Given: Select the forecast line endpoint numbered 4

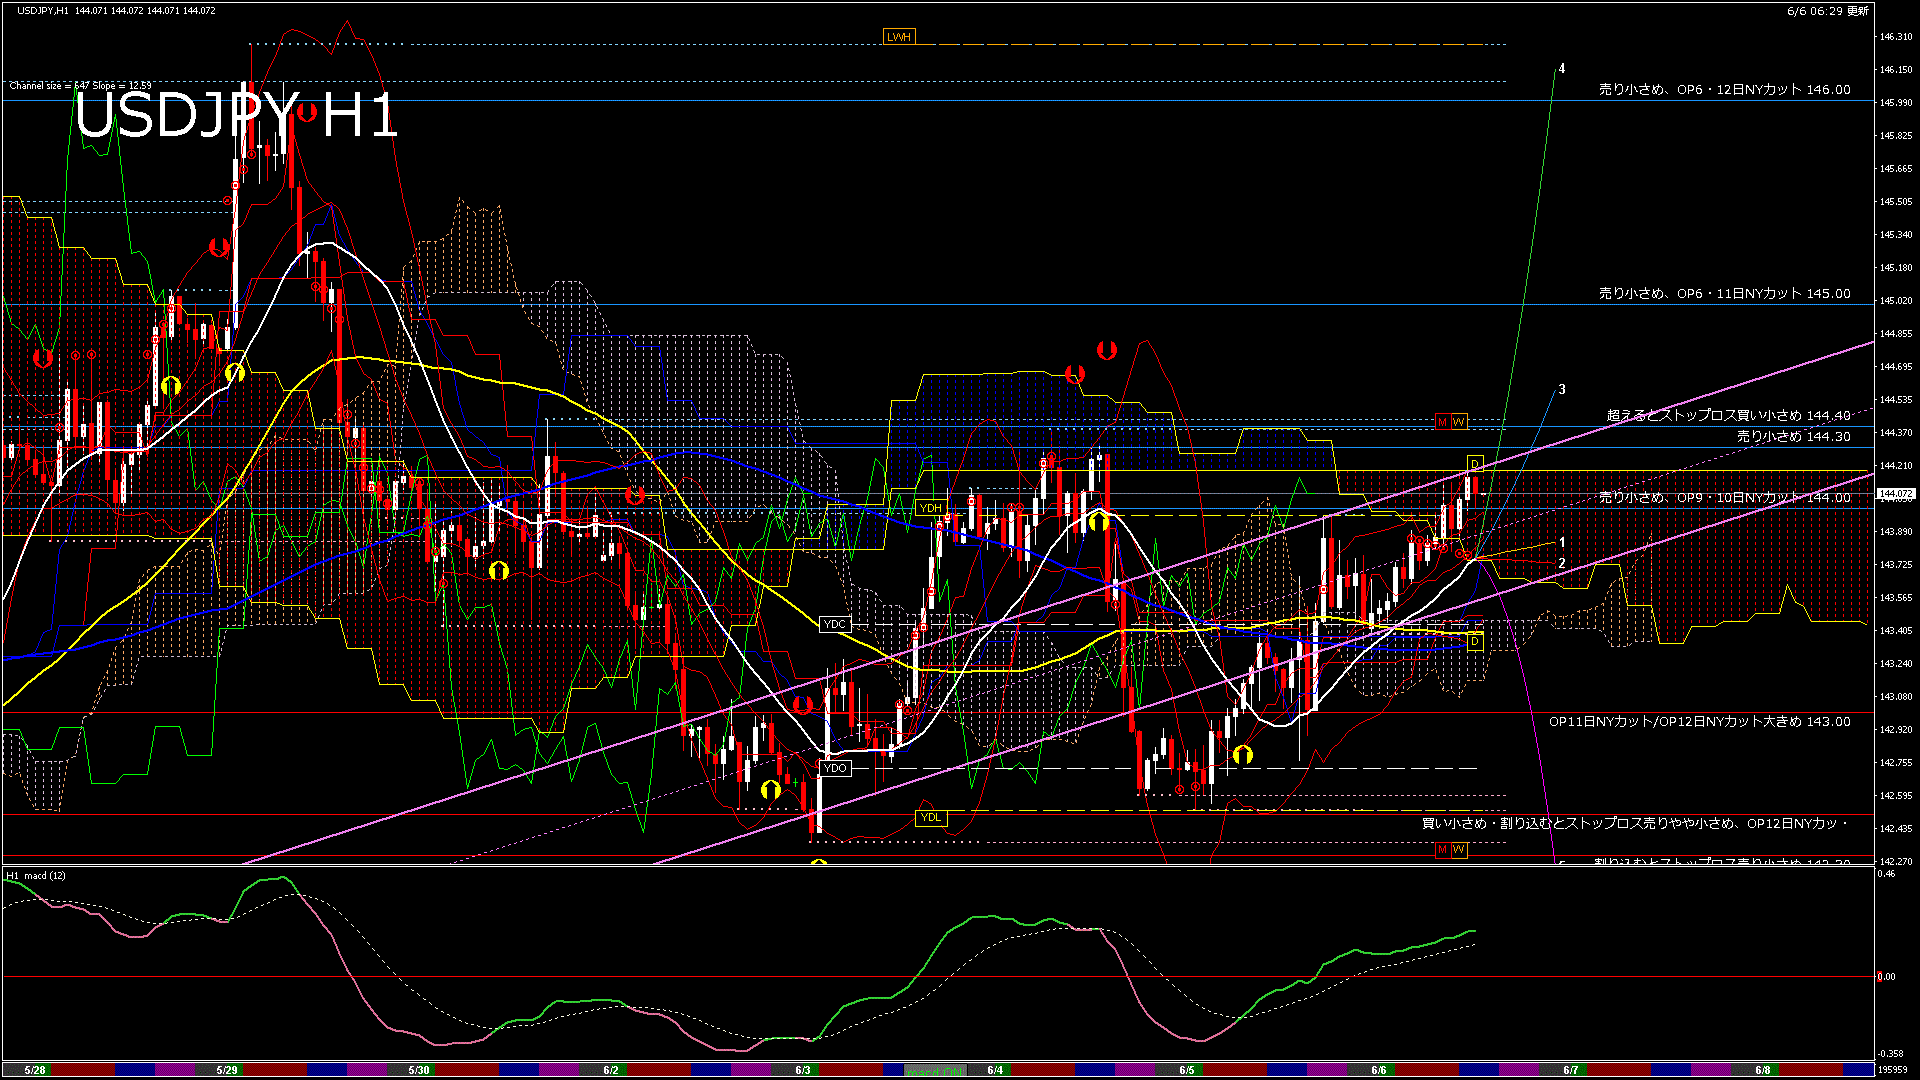Looking at the screenshot, I should 1561,69.
